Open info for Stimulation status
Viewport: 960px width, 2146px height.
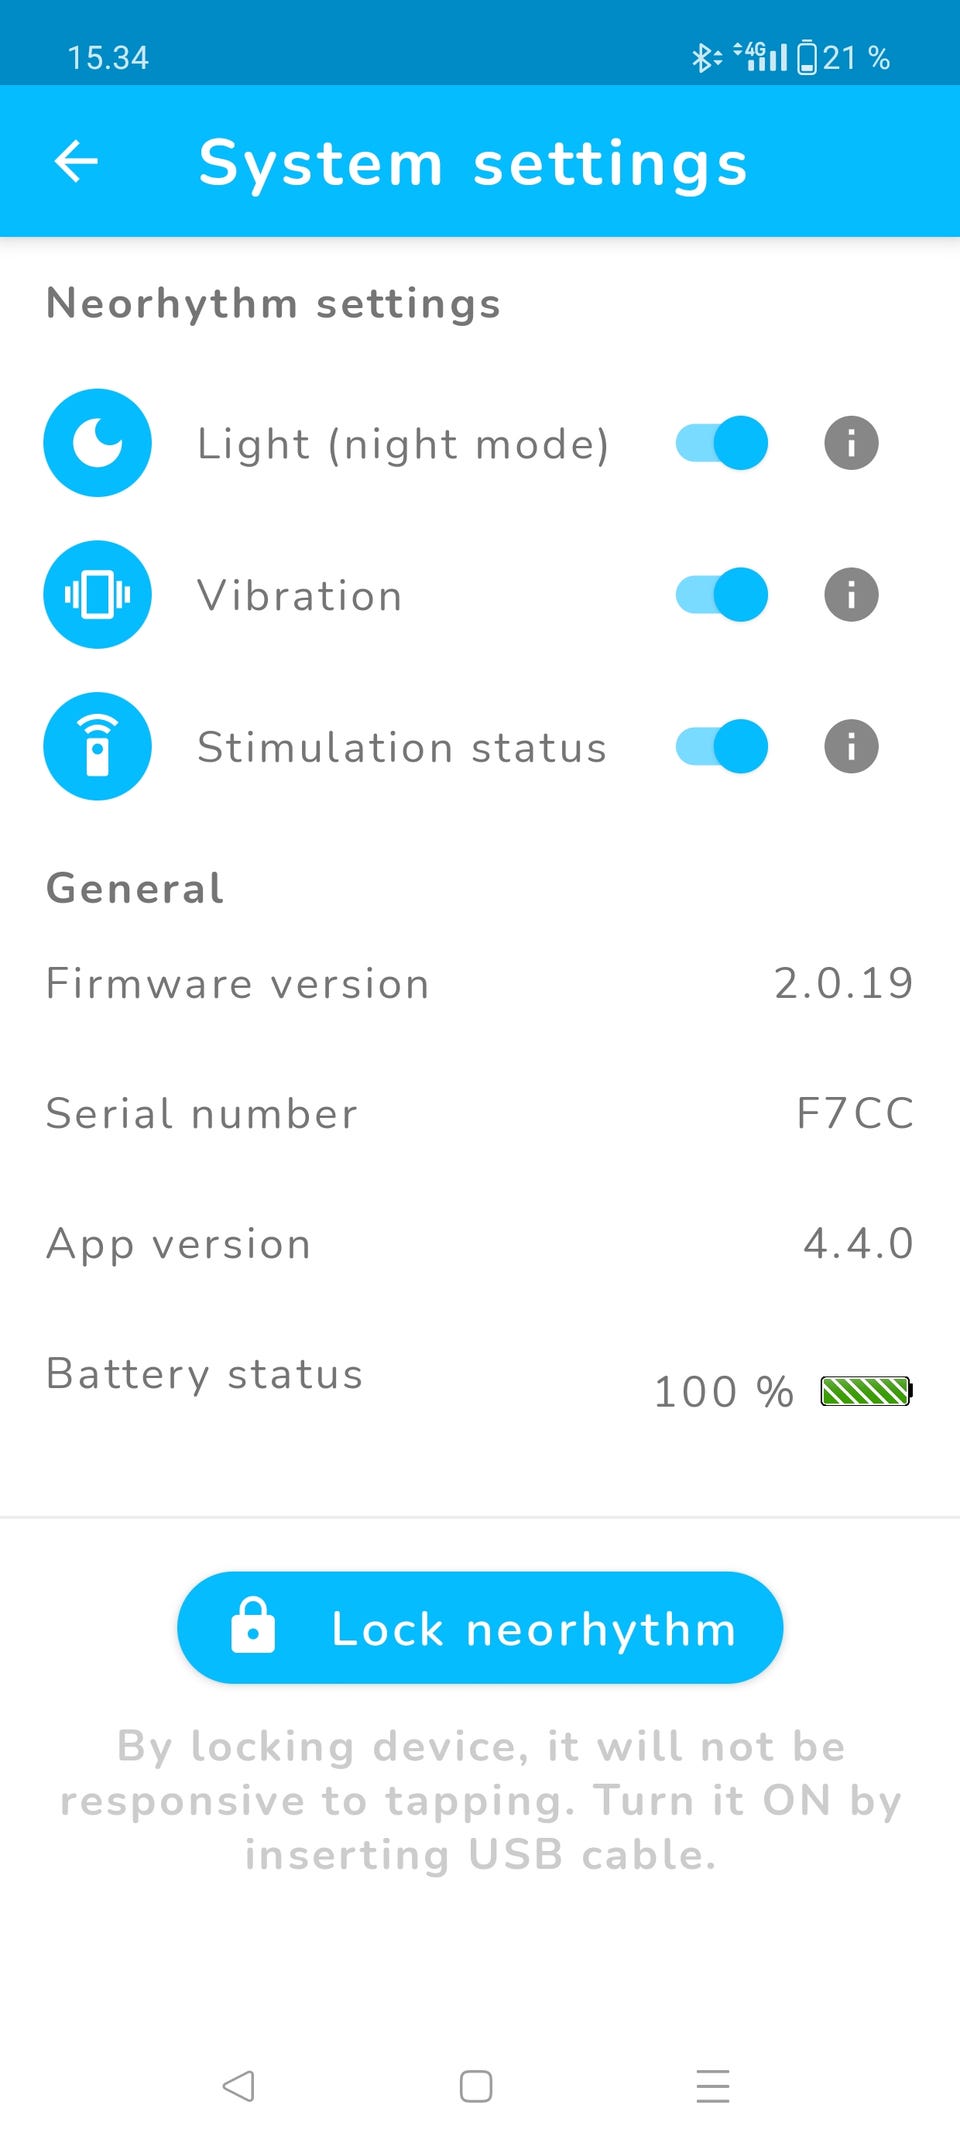tap(851, 747)
